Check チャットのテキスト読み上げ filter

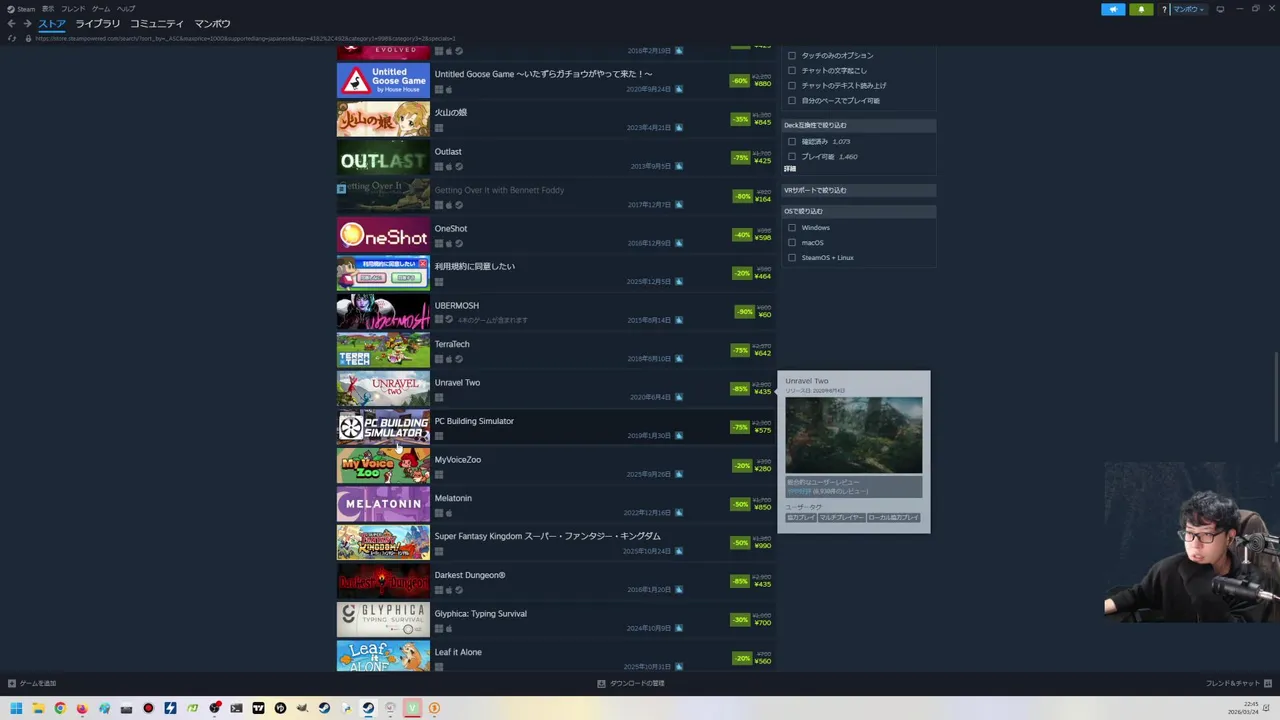(x=792, y=86)
